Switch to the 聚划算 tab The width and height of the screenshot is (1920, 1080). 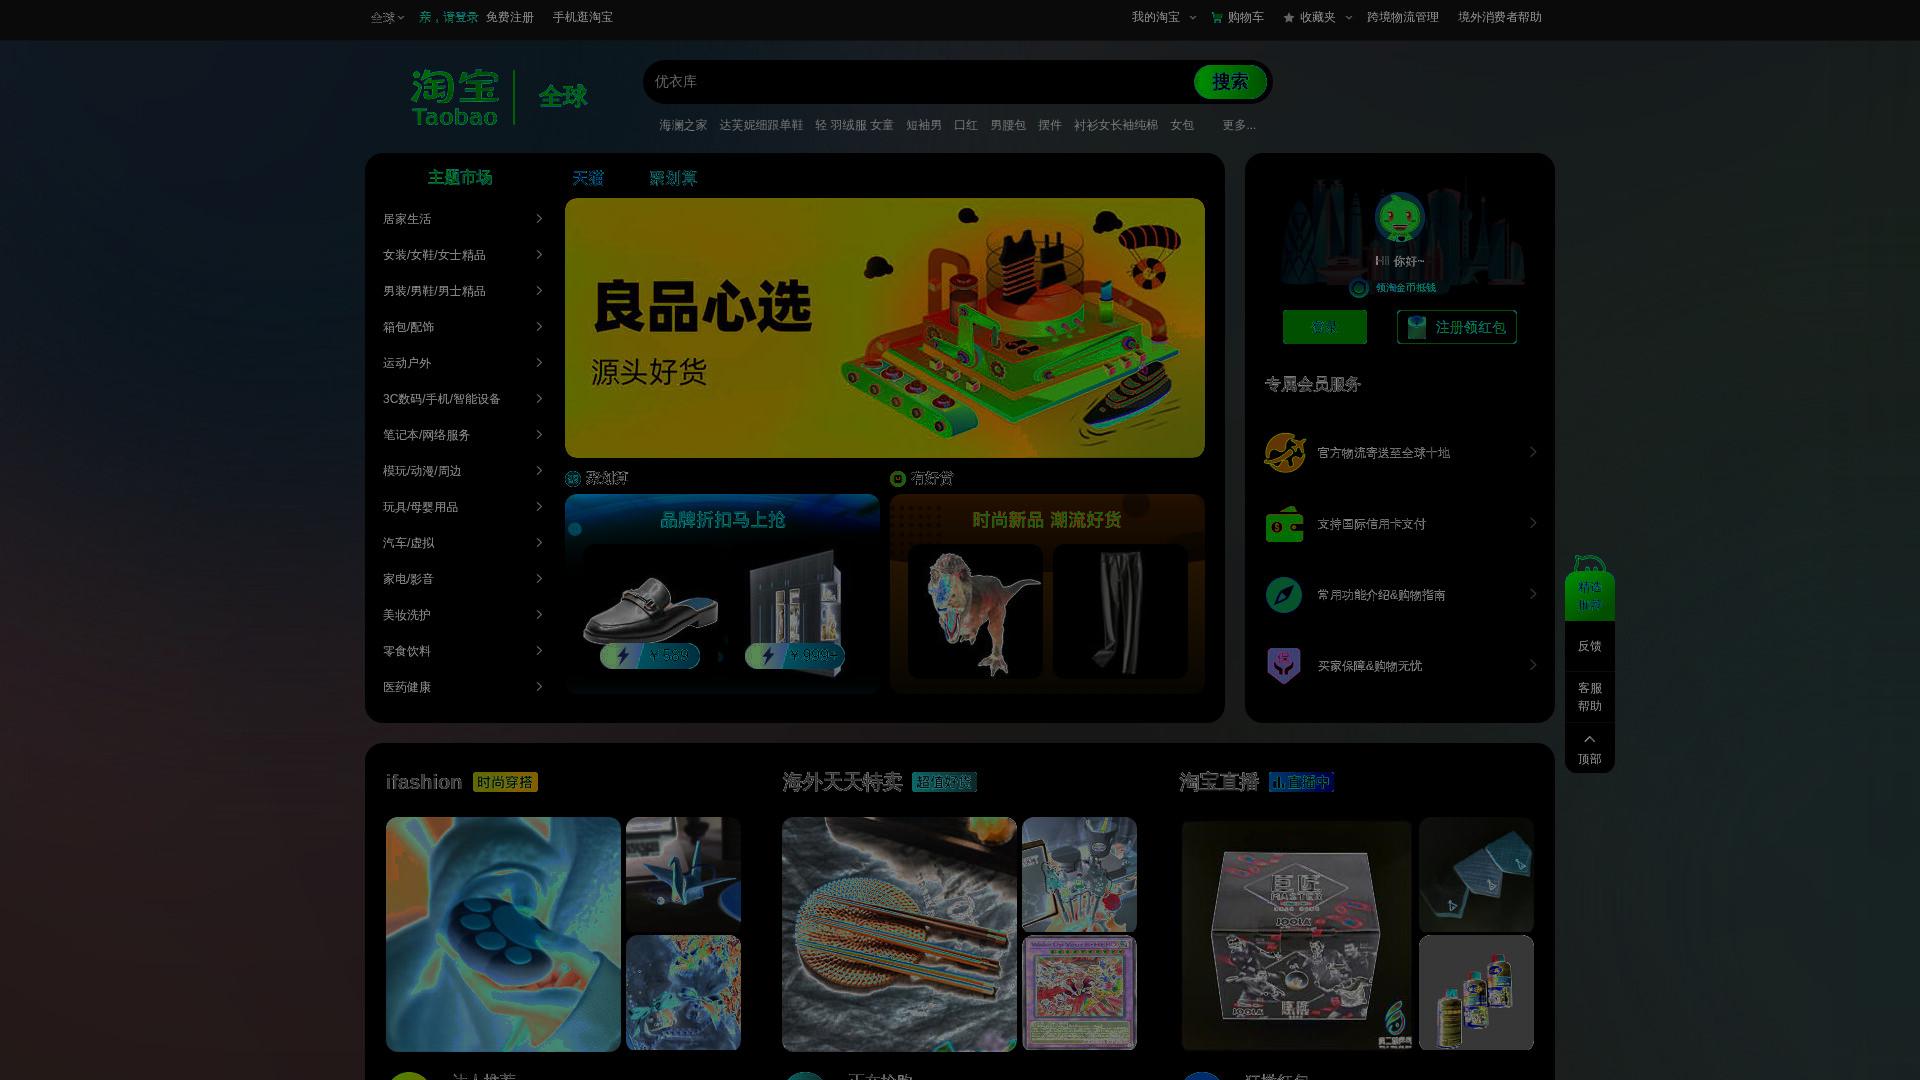[673, 178]
